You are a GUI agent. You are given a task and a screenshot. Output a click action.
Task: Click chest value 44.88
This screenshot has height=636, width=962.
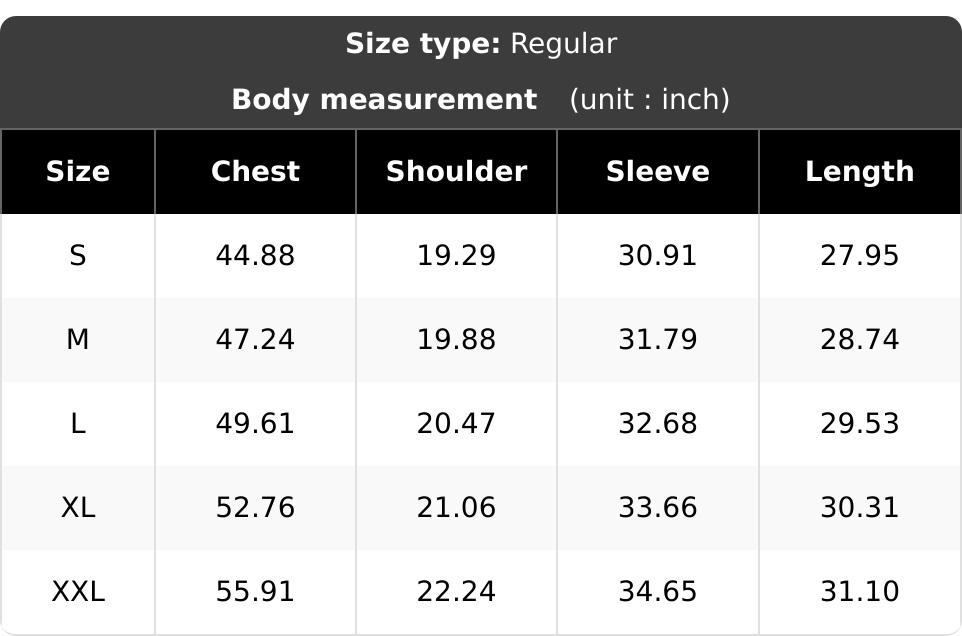tap(255, 256)
